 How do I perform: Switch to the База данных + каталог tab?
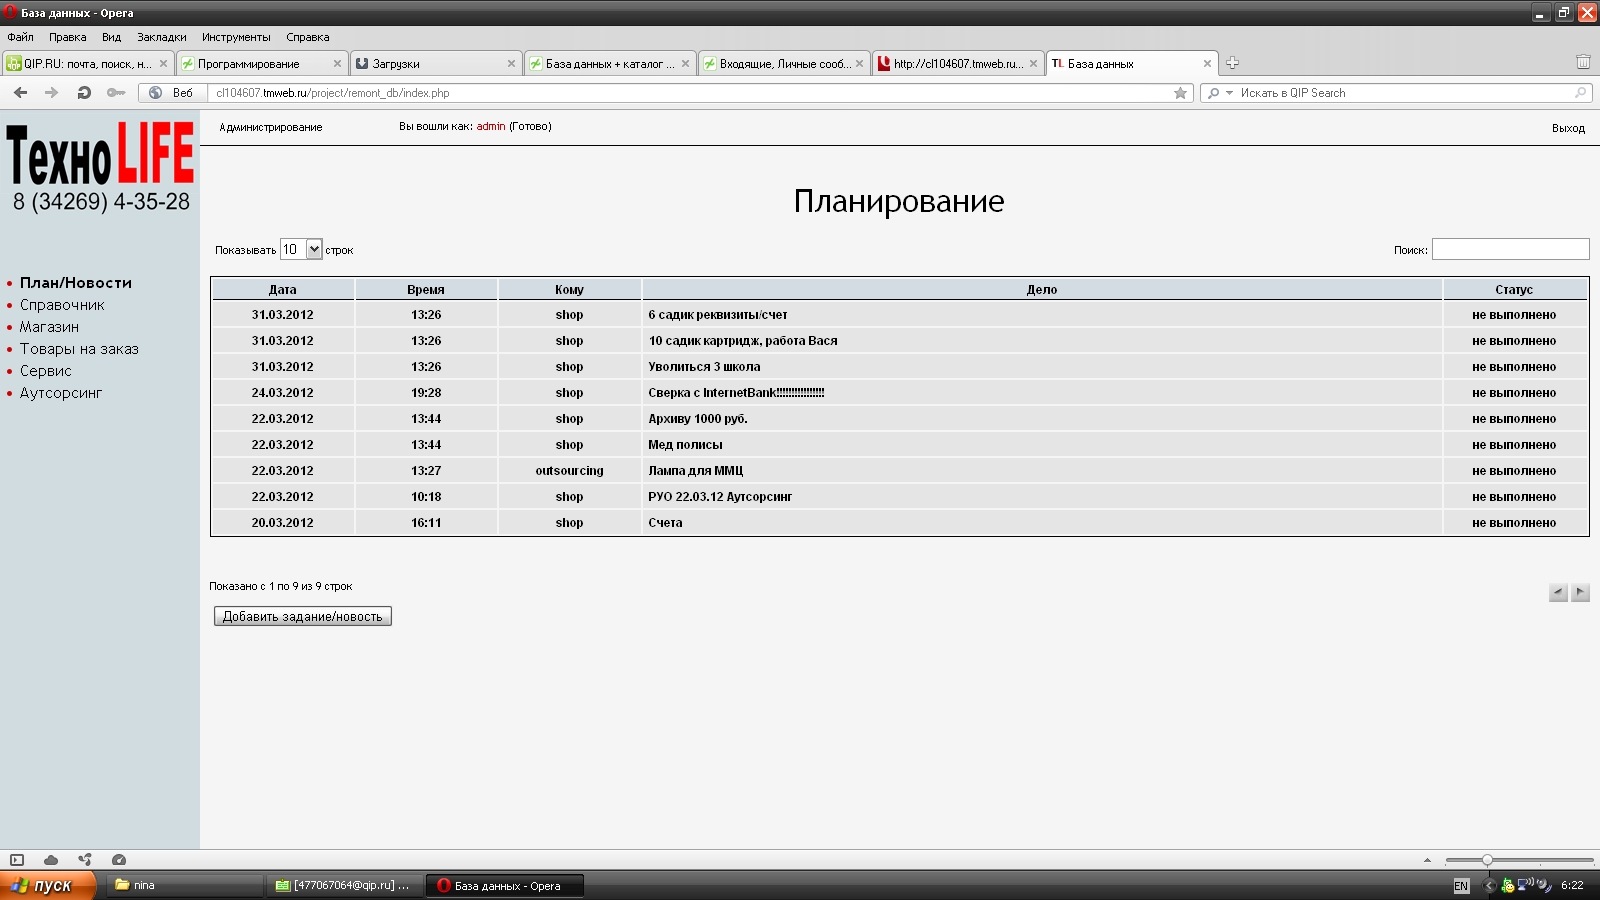pos(610,63)
